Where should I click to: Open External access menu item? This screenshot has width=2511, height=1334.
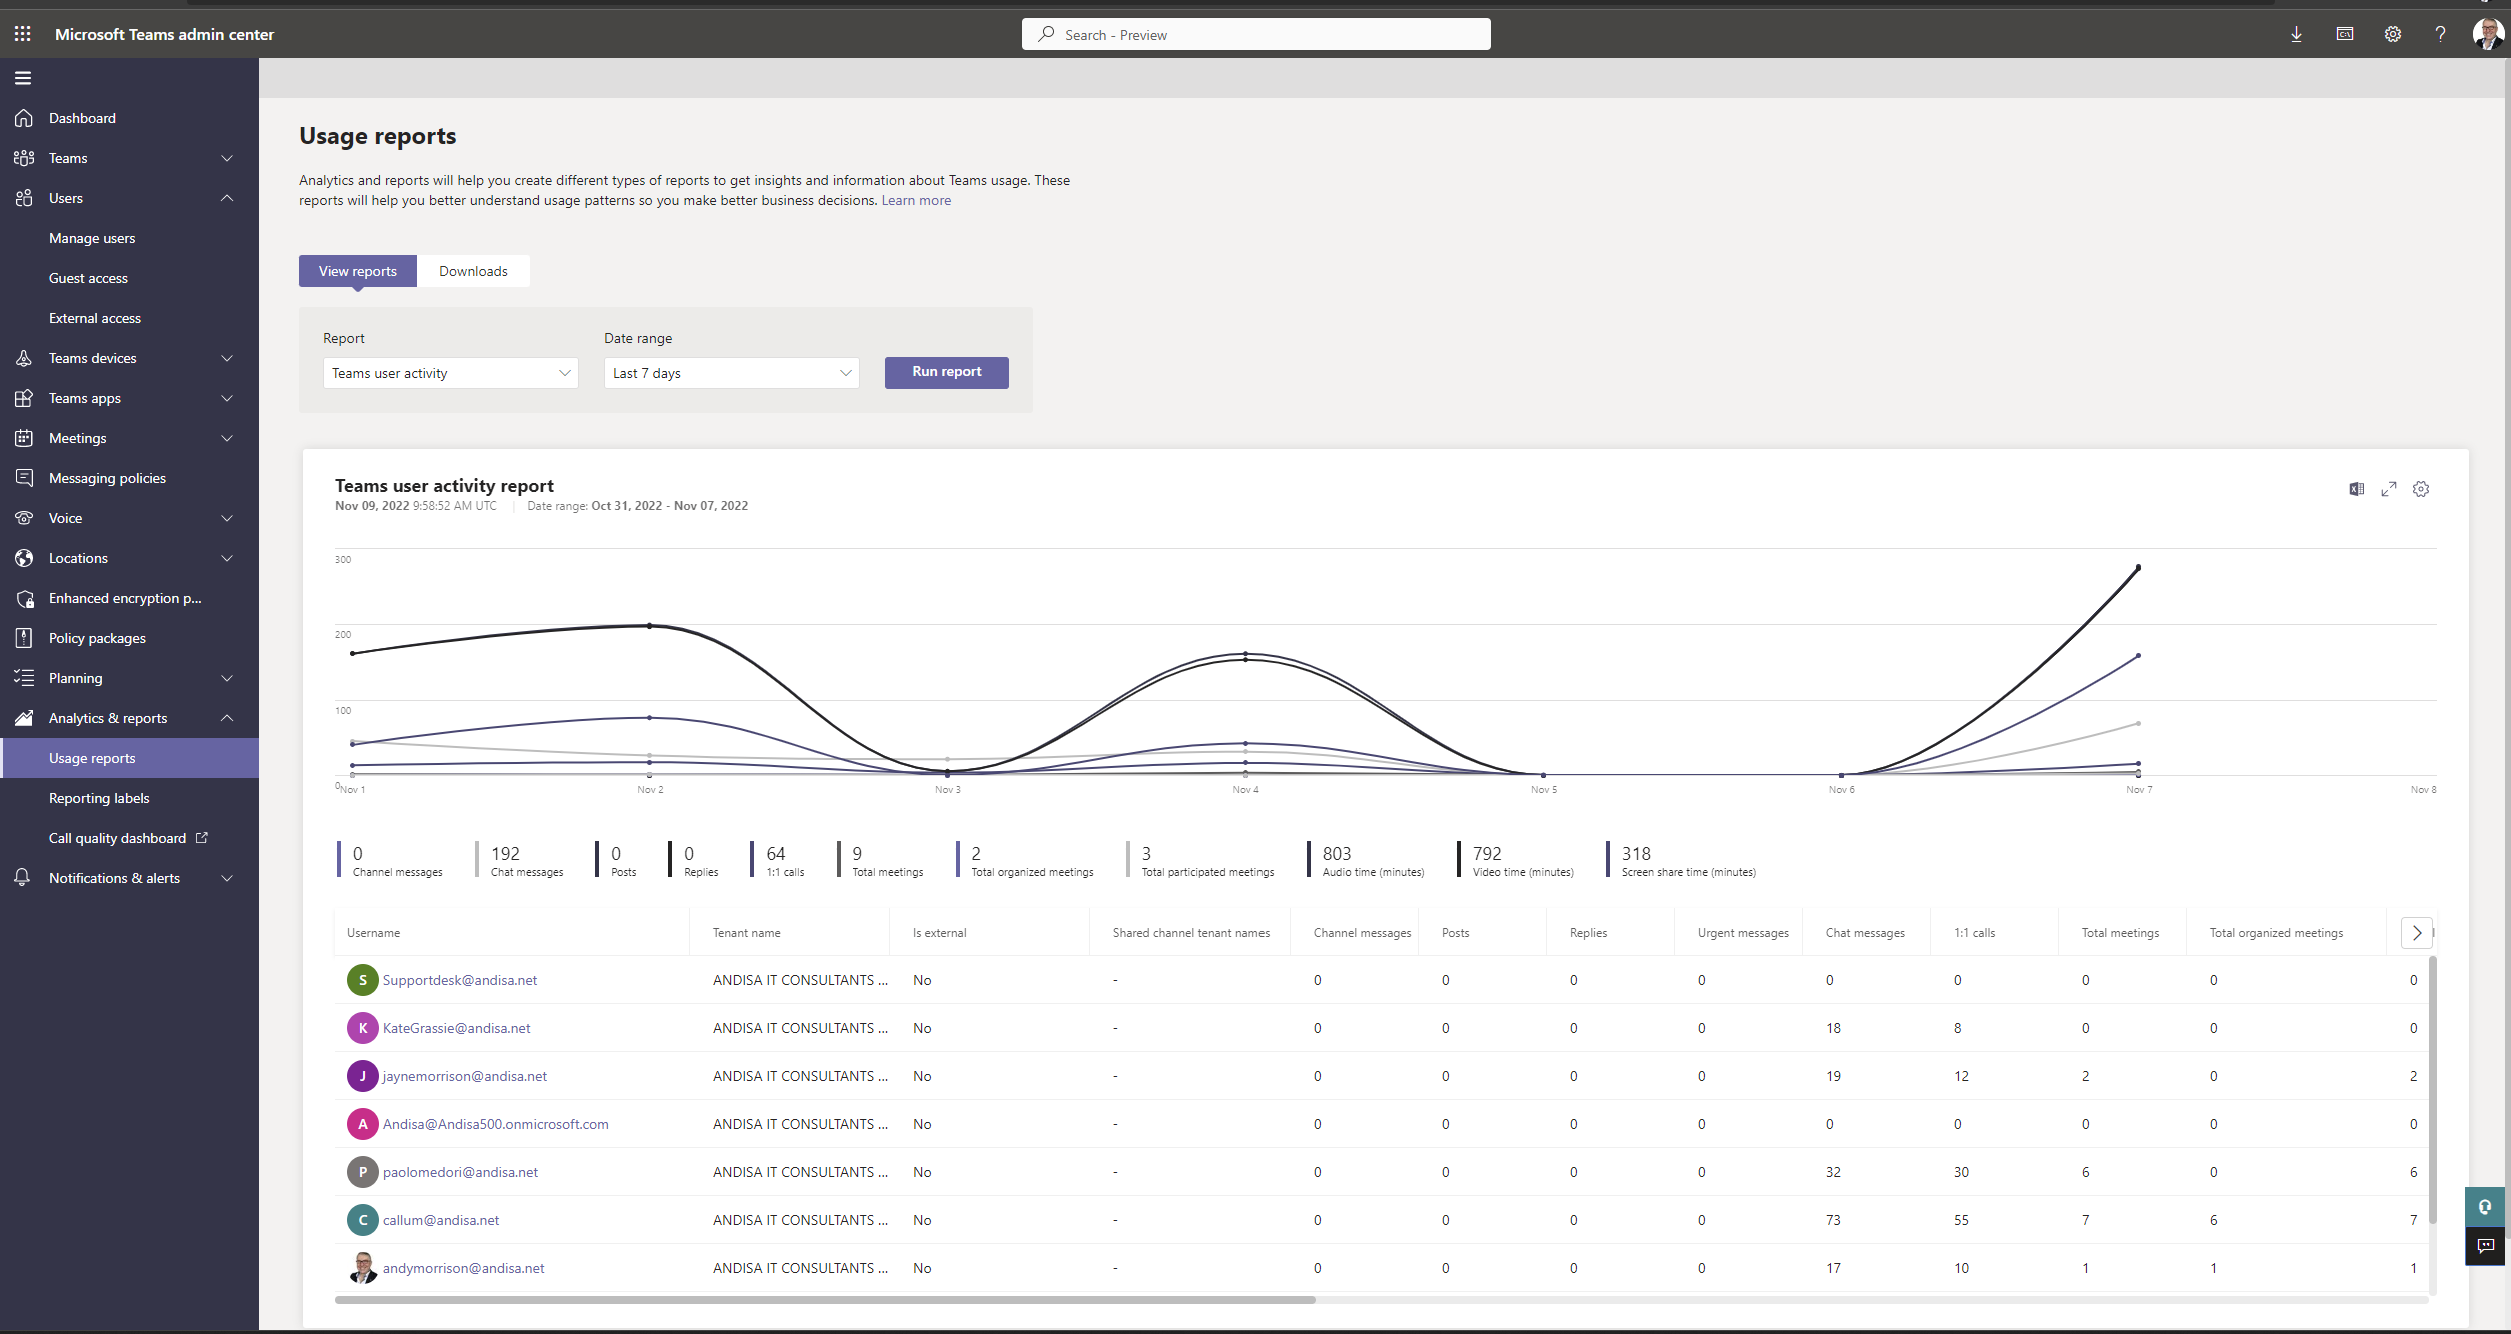[x=95, y=318]
